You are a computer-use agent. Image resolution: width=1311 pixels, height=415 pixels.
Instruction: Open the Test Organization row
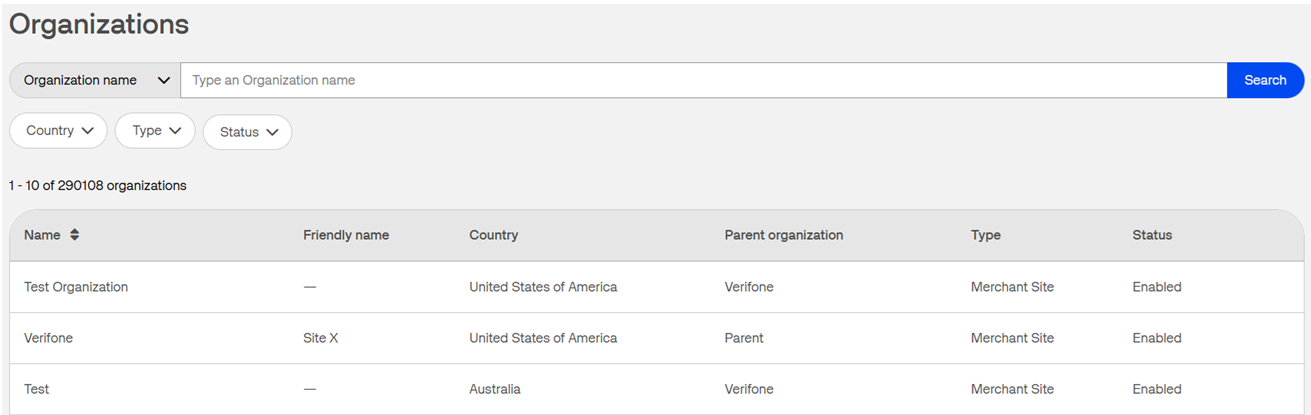tap(76, 287)
